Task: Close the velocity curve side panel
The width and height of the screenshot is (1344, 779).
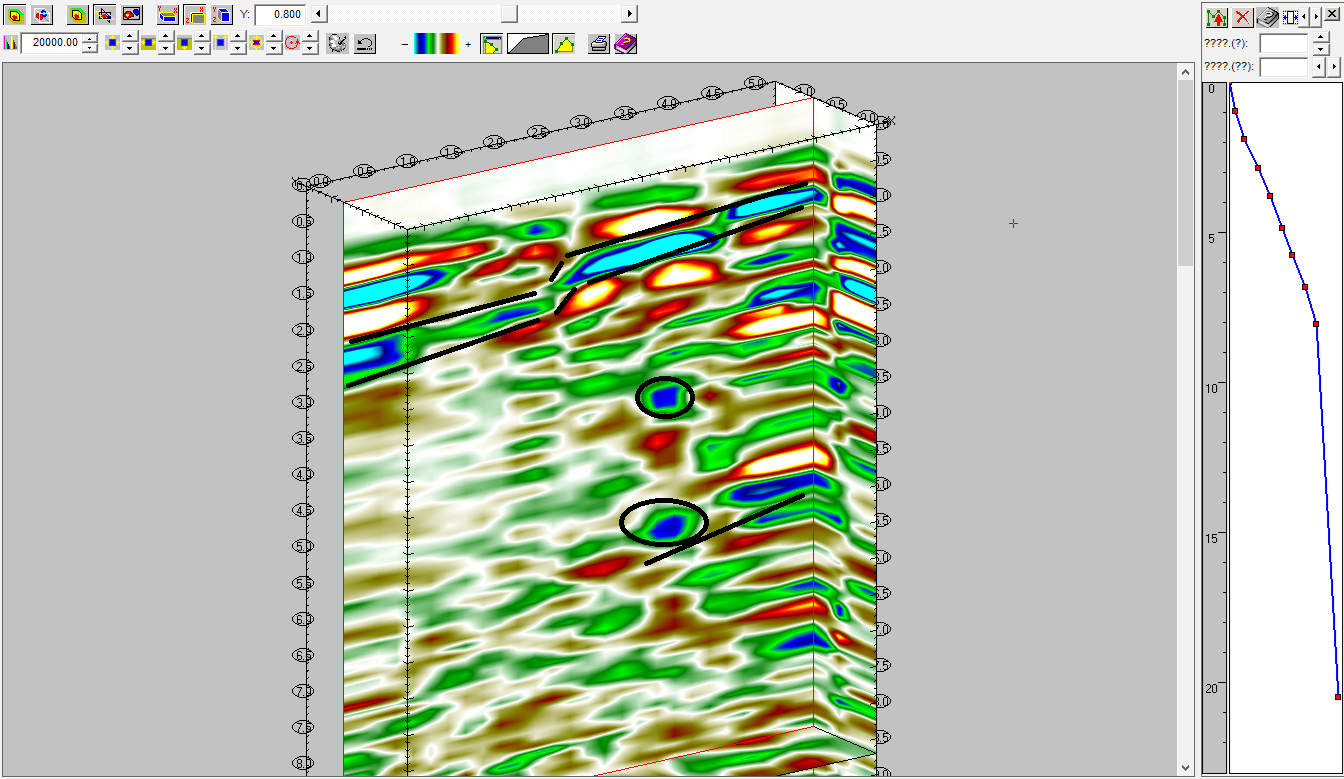Action: (x=1332, y=14)
